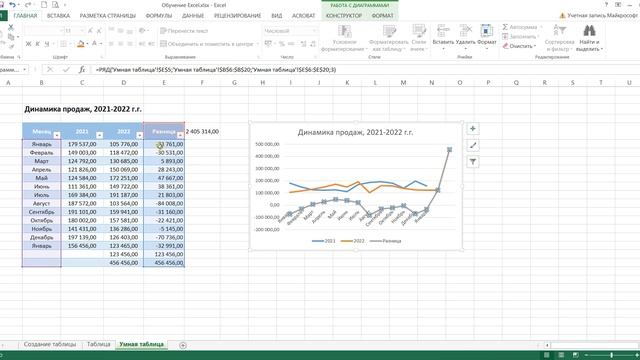Click the Вставить insert cells icon
This screenshot has width=640, height=360.
pos(443,31)
